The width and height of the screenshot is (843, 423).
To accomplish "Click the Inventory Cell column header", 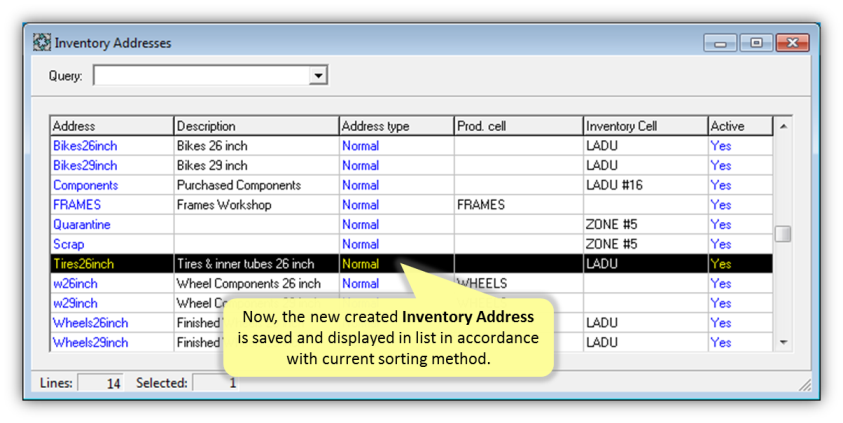I will (644, 126).
